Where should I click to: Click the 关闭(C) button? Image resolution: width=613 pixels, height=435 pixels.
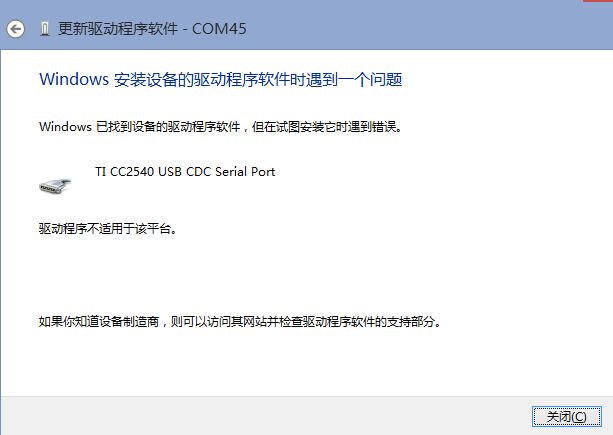click(x=566, y=417)
